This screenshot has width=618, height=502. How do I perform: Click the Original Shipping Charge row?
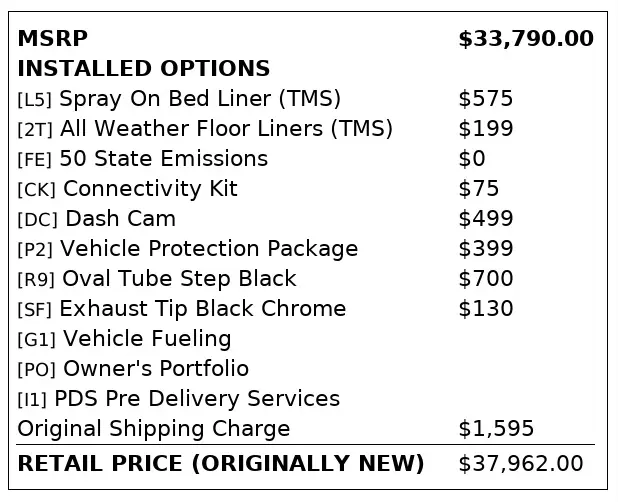coord(154,429)
